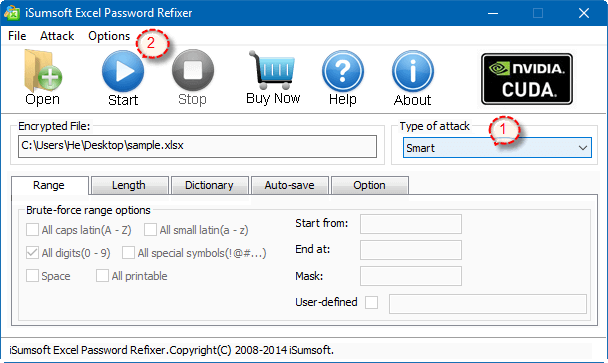Click the Encrypted File path field
Viewport: 608px width, 363px height.
(x=197, y=146)
